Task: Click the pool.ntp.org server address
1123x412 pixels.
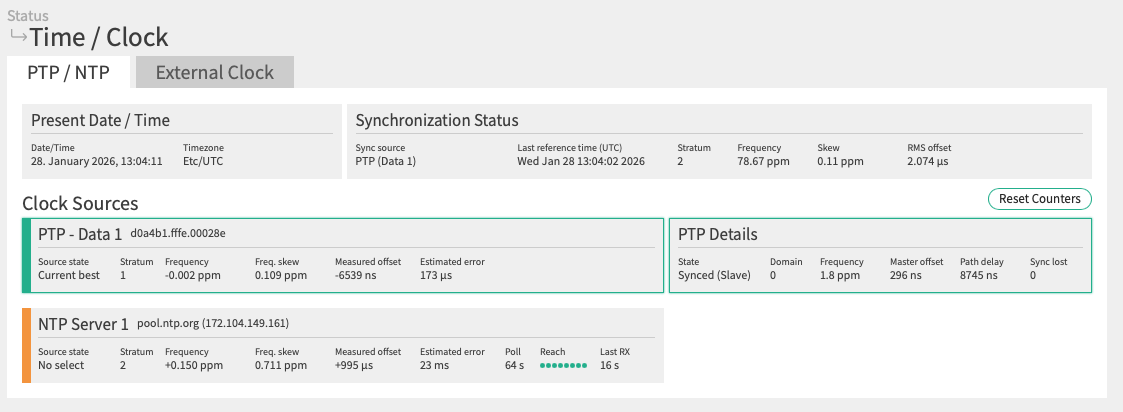Action: point(213,324)
